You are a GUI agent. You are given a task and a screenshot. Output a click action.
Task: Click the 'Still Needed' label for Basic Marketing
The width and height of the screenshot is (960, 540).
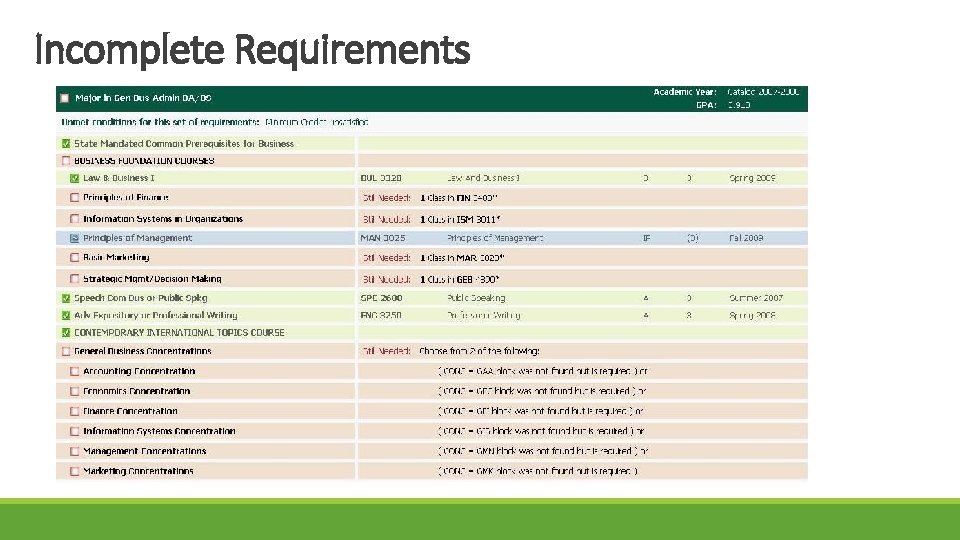point(386,258)
